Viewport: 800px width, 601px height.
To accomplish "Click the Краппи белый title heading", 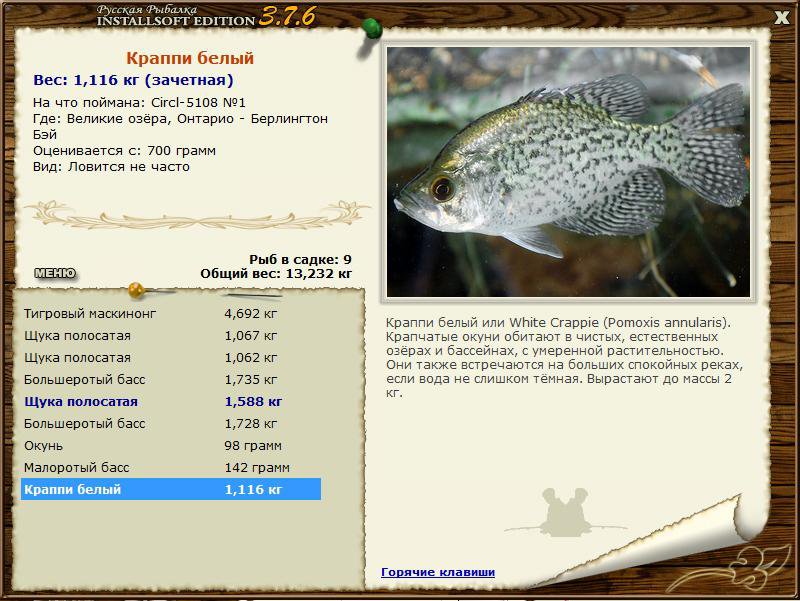I will (x=190, y=58).
